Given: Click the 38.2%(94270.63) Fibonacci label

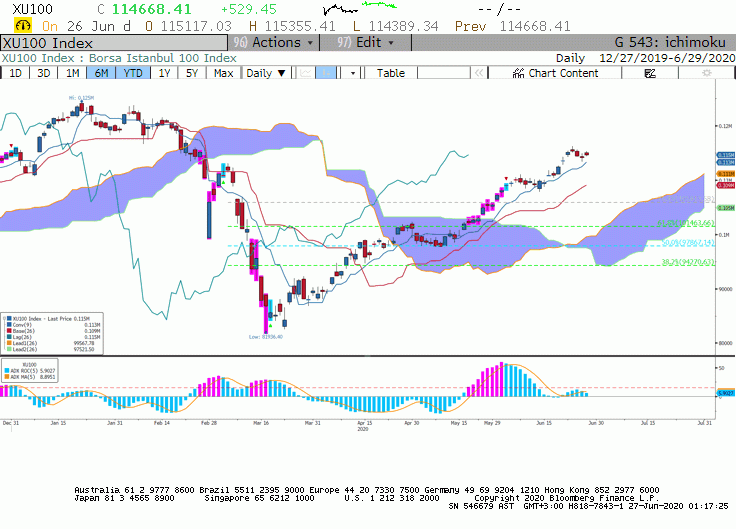Looking at the screenshot, I should coord(688,262).
